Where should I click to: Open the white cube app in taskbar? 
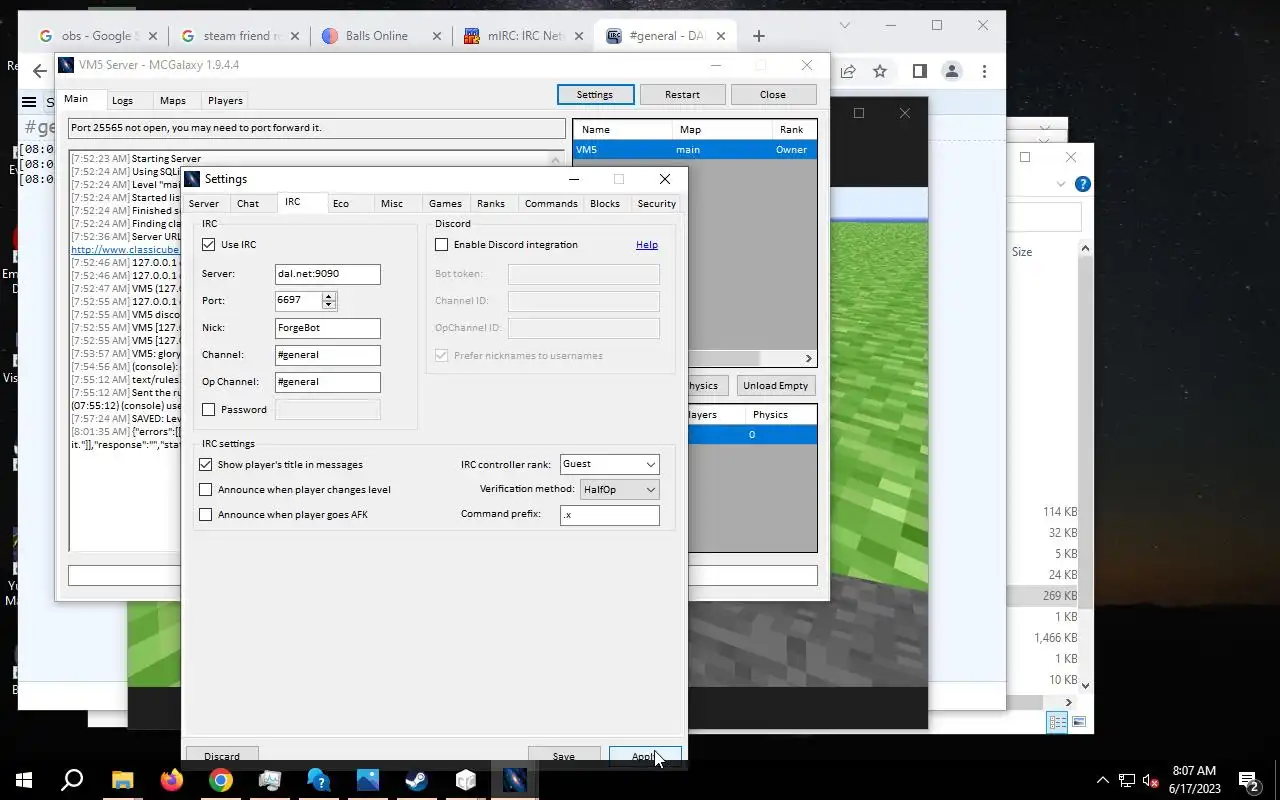tap(465, 780)
